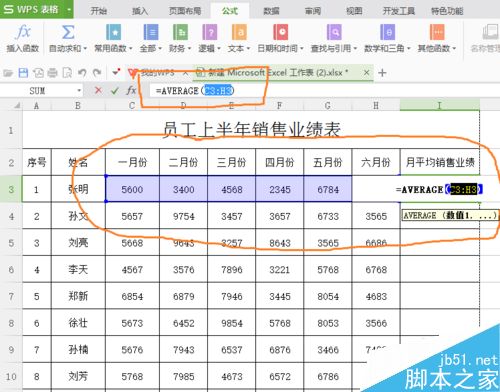Switch to the 插入 ribbon tab

pos(140,11)
